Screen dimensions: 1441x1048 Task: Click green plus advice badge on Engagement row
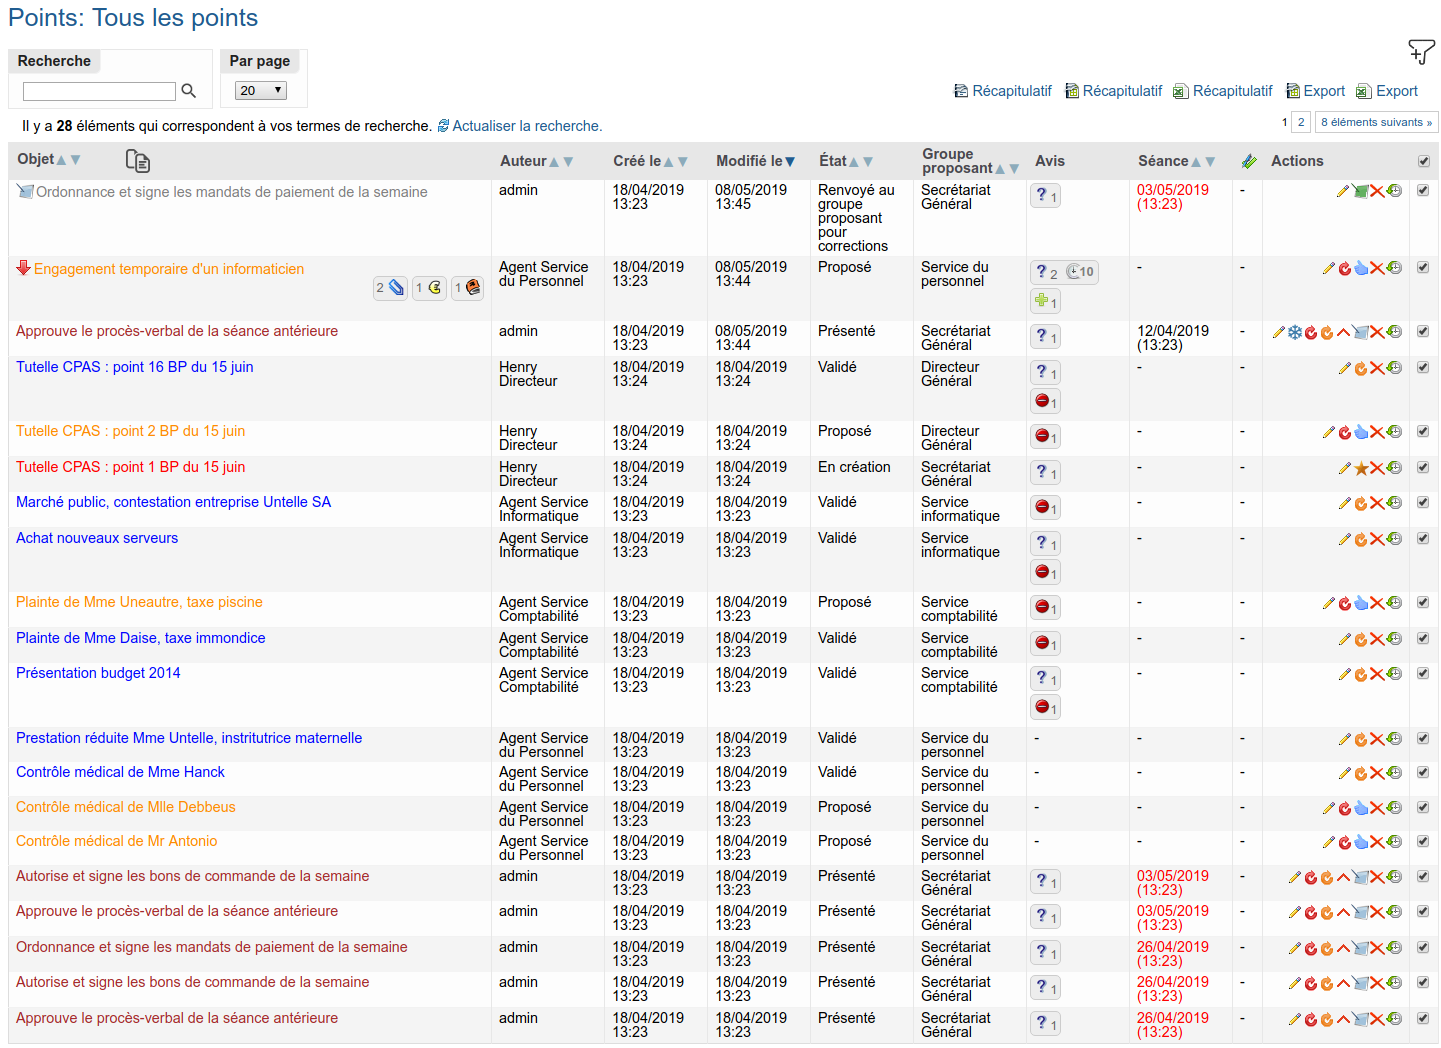[1045, 301]
